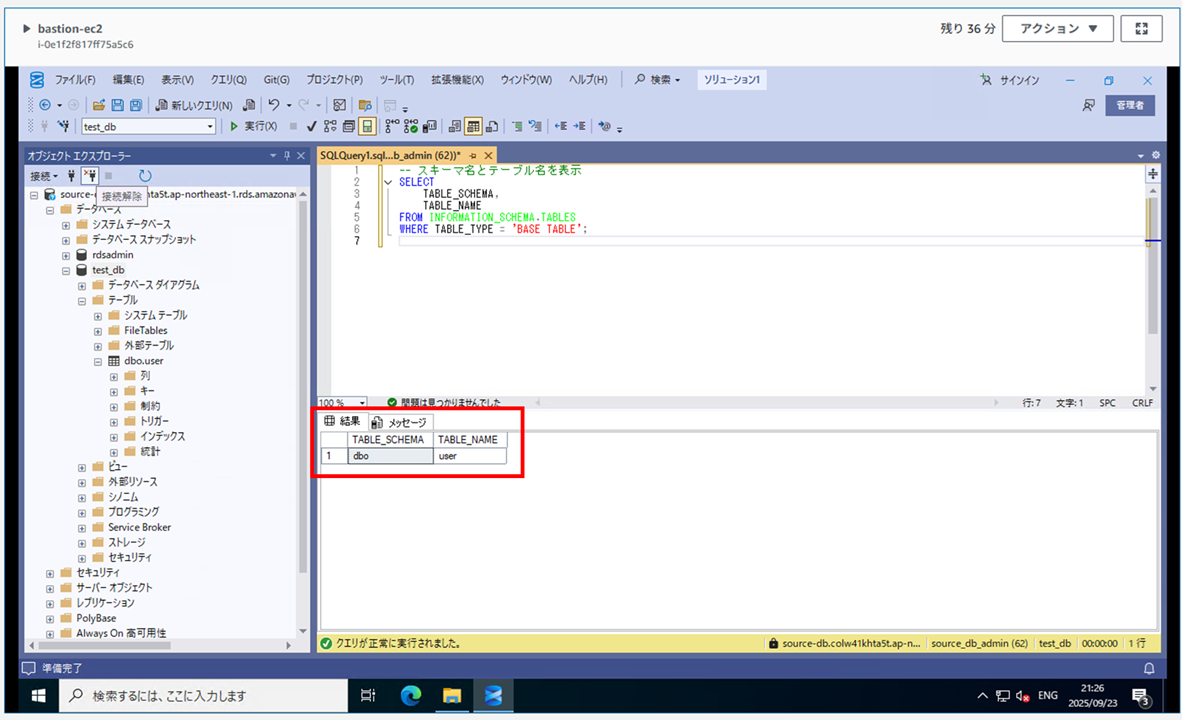Save the current query with the Save icon
The height and width of the screenshot is (720, 1182).
(x=117, y=105)
